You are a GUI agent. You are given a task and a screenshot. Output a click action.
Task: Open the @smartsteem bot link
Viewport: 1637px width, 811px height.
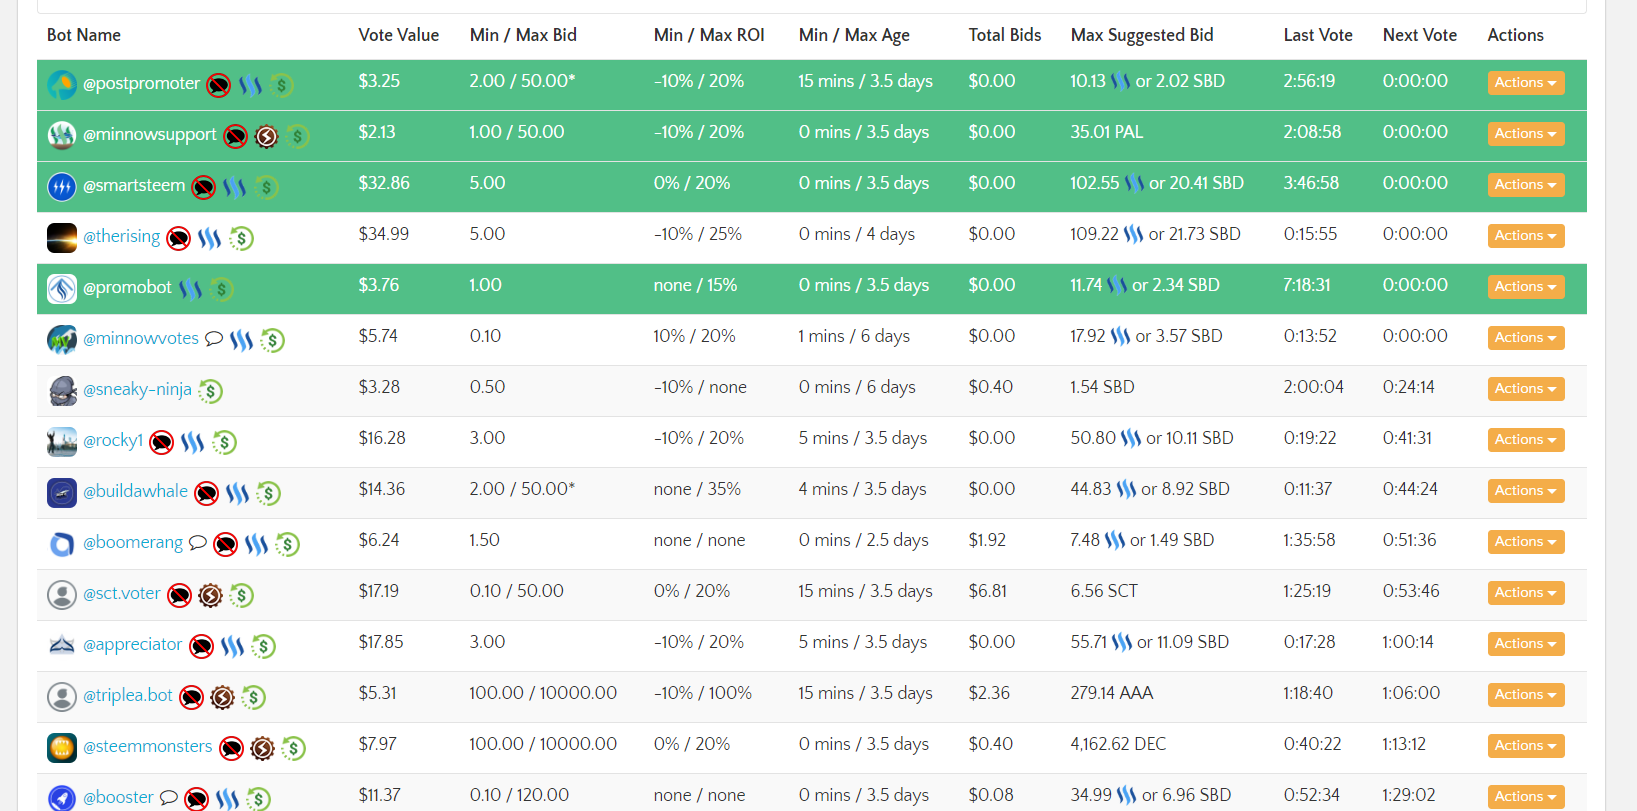[134, 185]
